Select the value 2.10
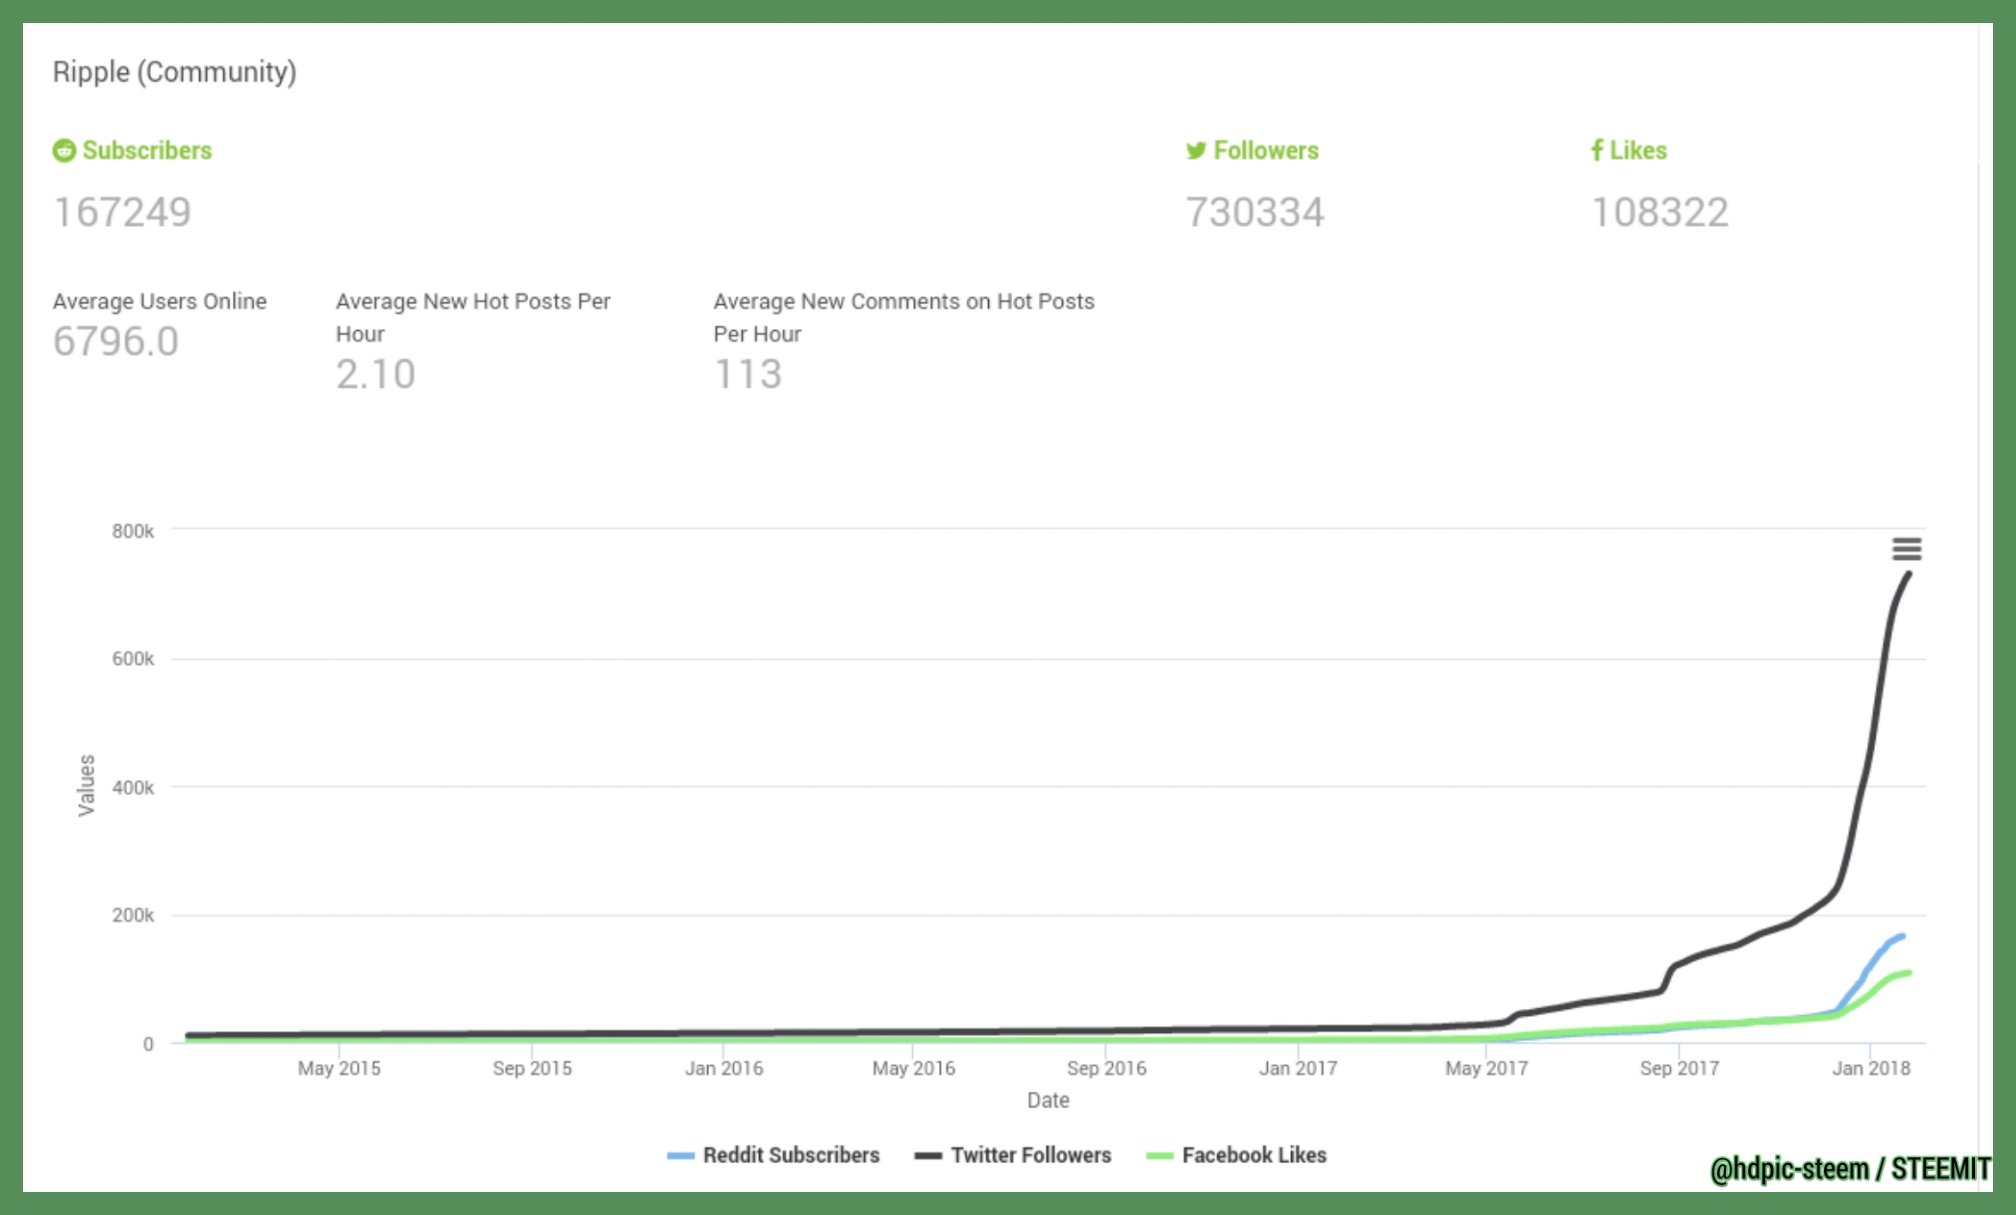Screen dimensions: 2016x1215 tap(375, 375)
